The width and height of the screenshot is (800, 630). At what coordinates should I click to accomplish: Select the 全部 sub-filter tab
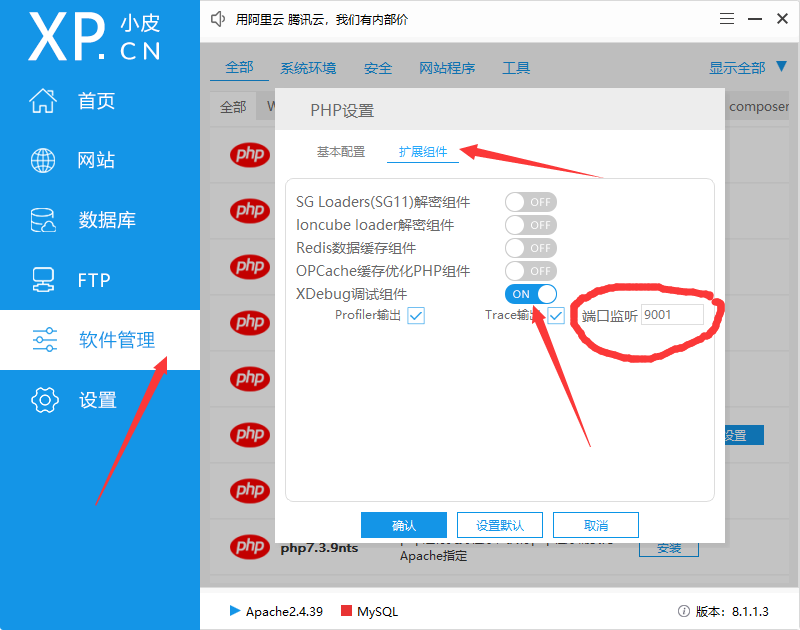[x=233, y=107]
